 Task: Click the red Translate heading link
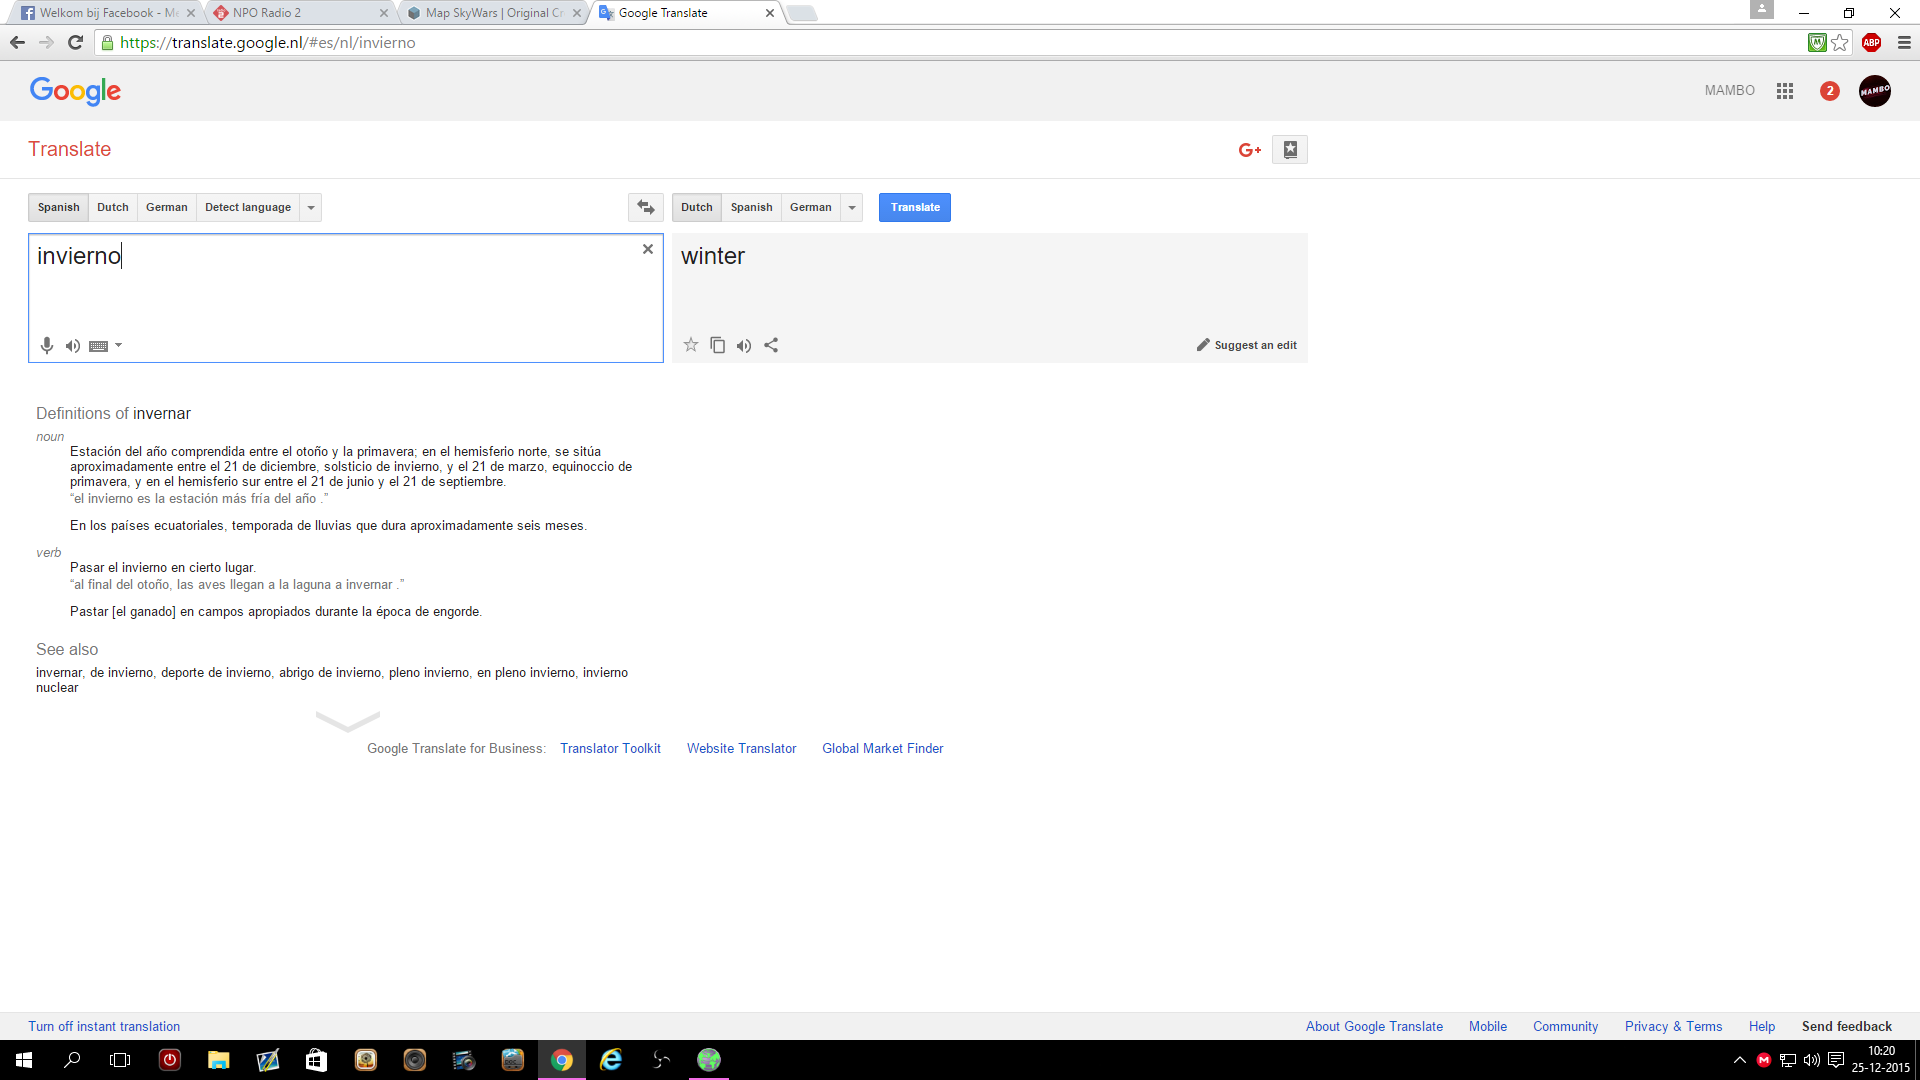(70, 149)
